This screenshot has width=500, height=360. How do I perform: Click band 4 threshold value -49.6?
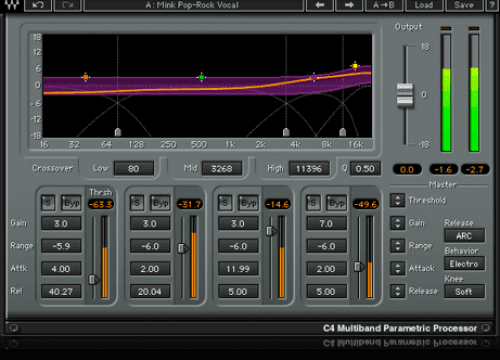click(366, 204)
